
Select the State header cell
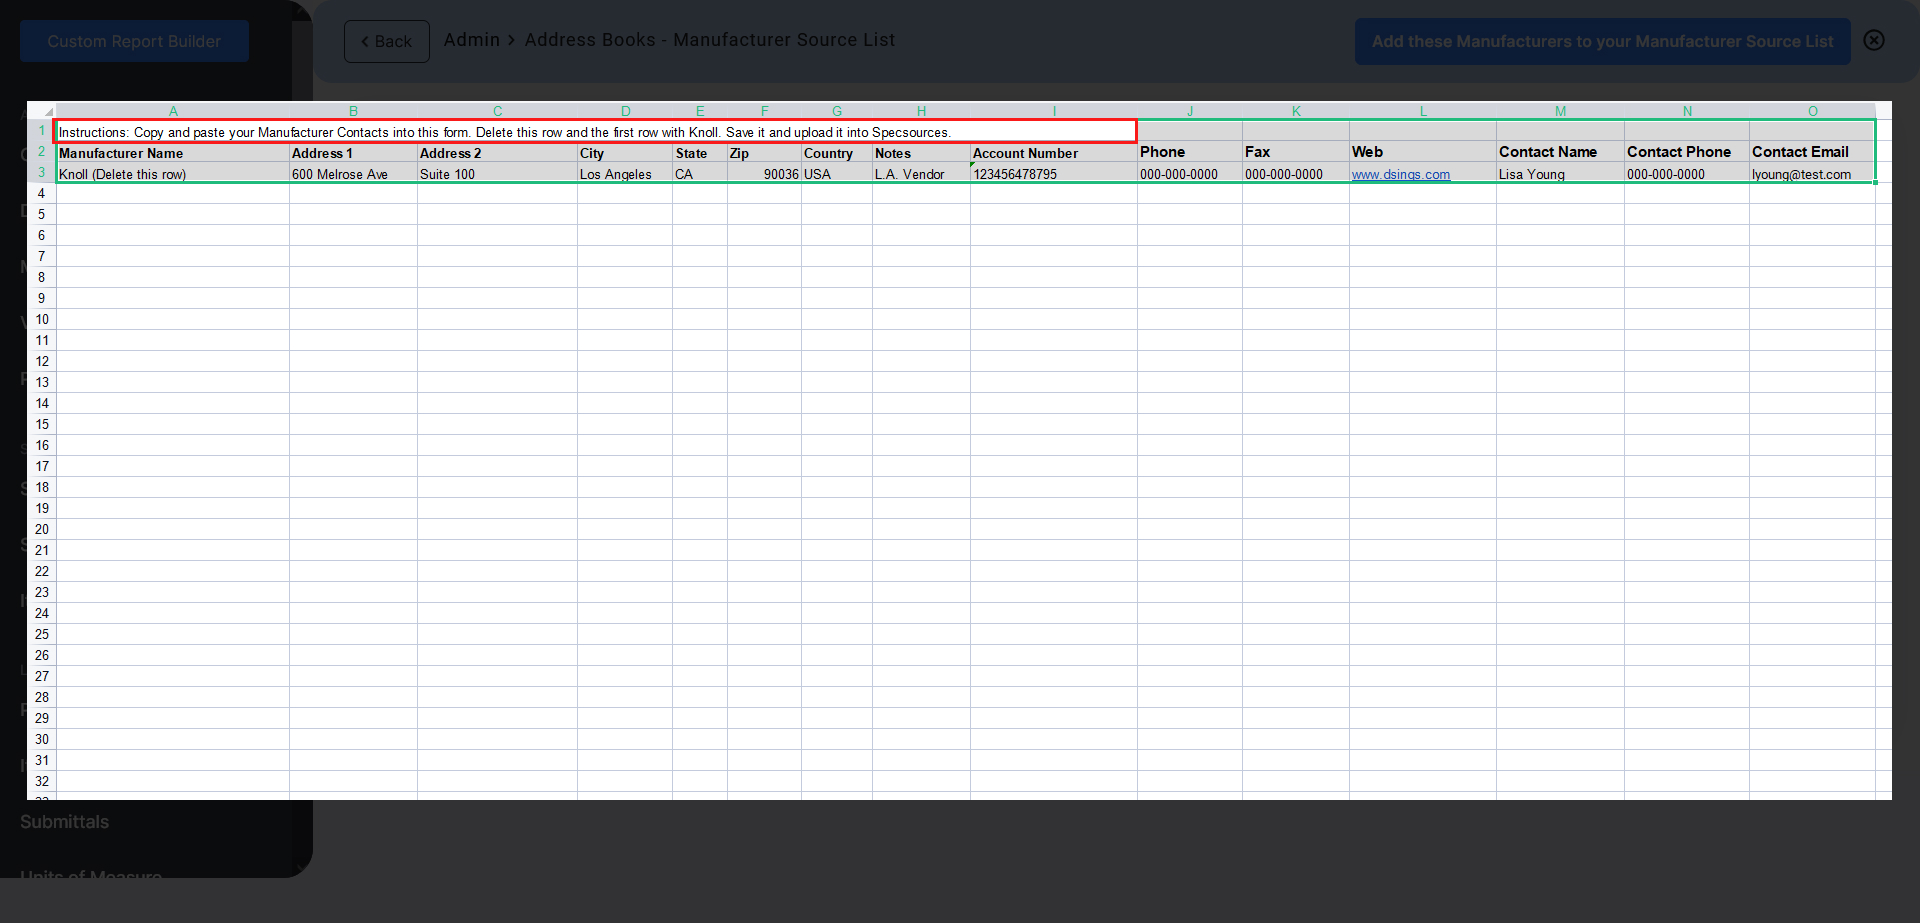[700, 153]
